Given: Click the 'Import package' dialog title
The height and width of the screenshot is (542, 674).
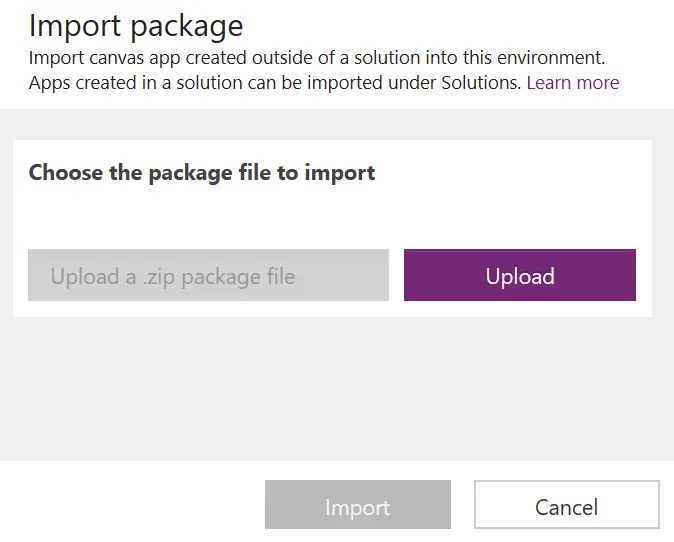Looking at the screenshot, I should point(136,25).
